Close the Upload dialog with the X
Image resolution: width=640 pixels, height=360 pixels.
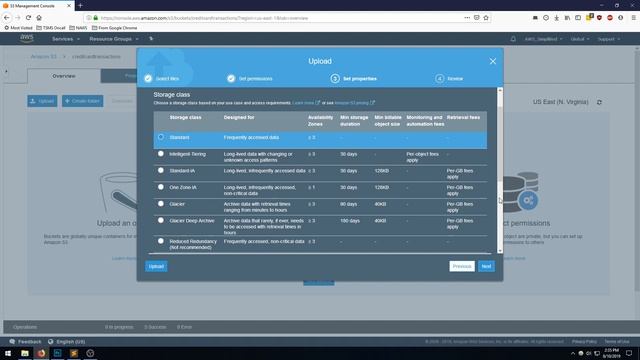[493, 61]
